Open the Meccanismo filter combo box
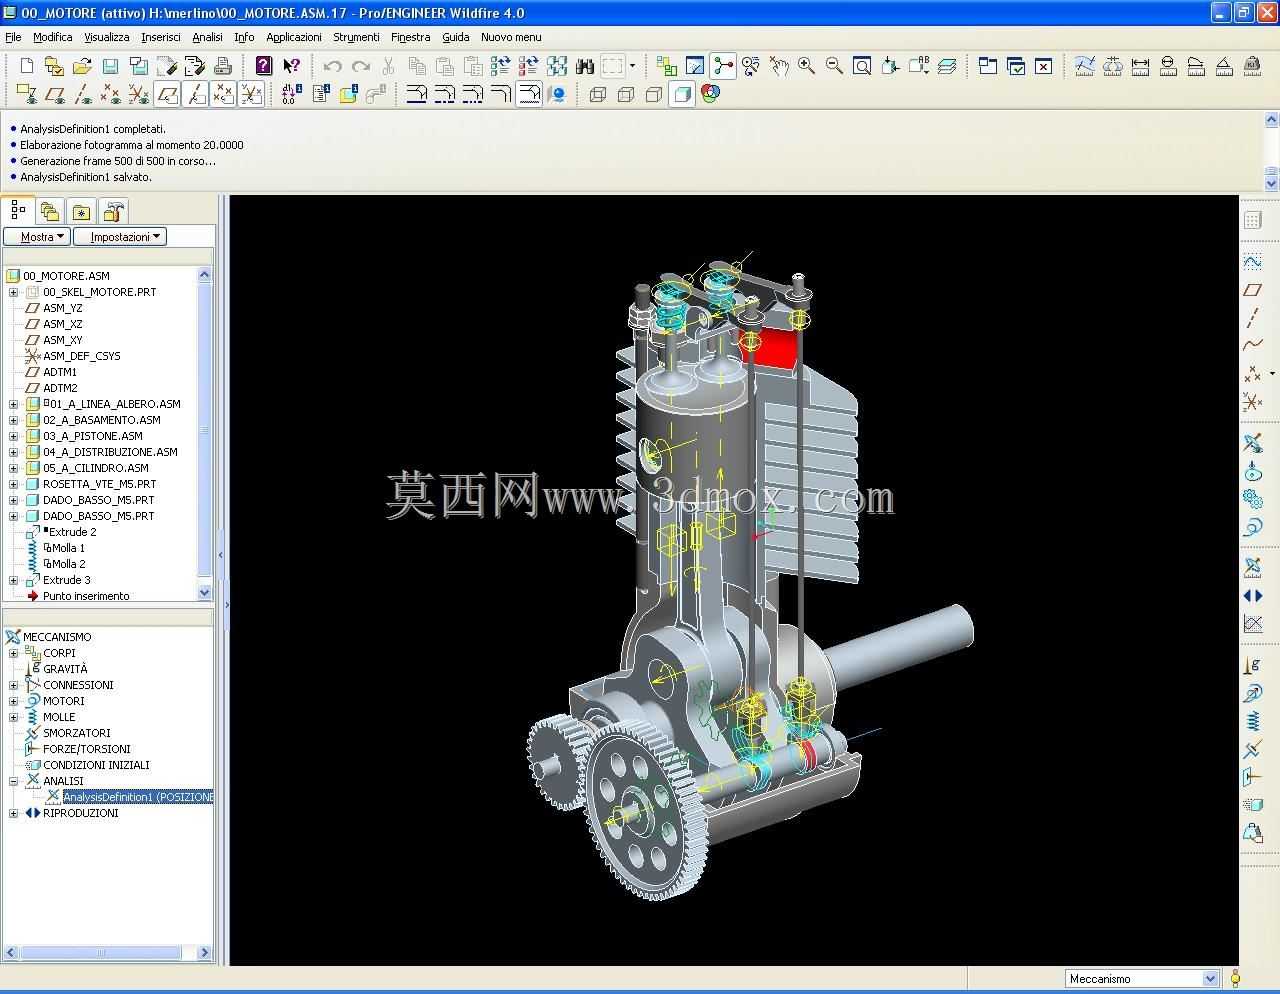This screenshot has height=994, width=1280. (1142, 979)
